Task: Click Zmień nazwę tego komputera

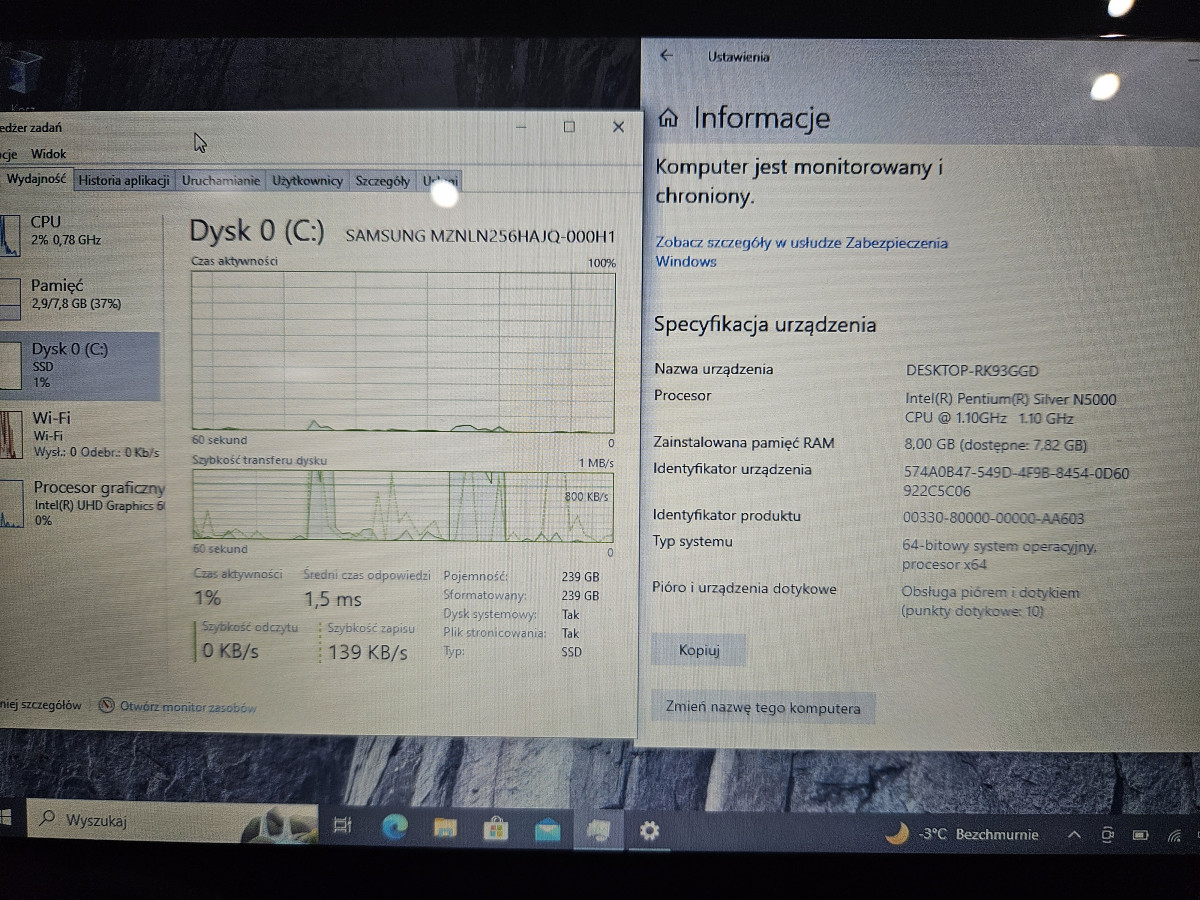Action: point(763,708)
